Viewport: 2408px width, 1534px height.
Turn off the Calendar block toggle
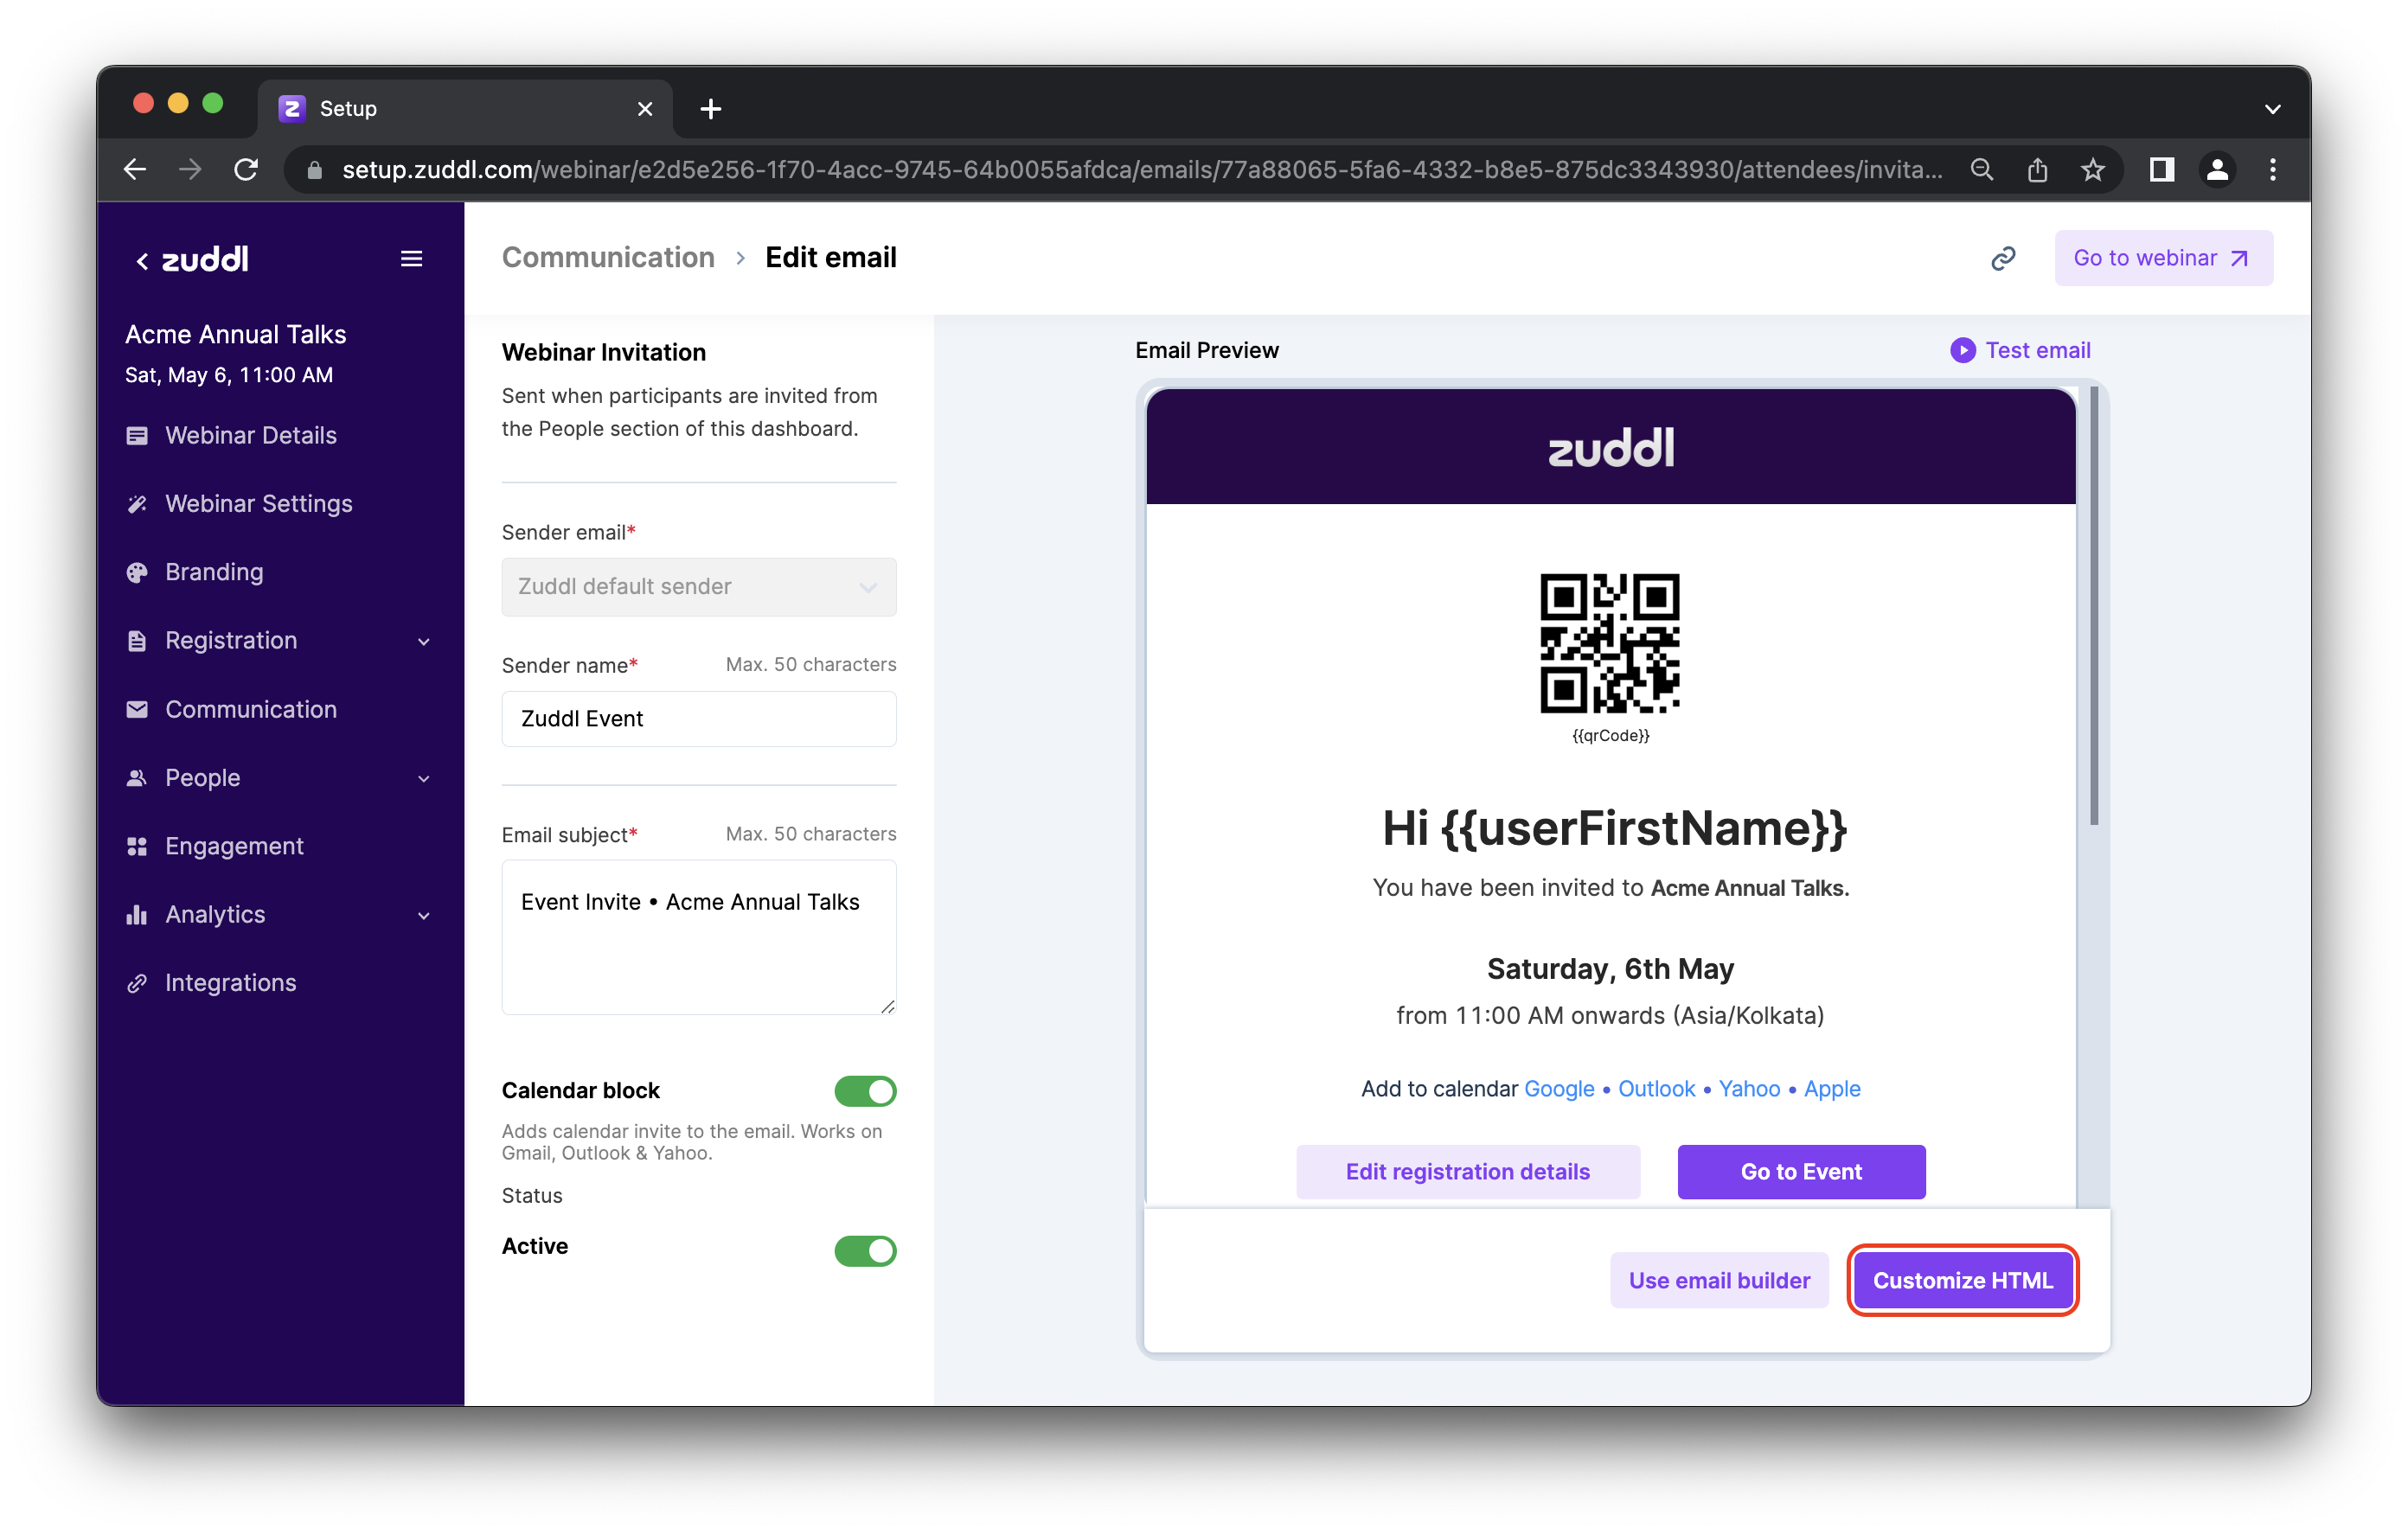click(x=865, y=1091)
